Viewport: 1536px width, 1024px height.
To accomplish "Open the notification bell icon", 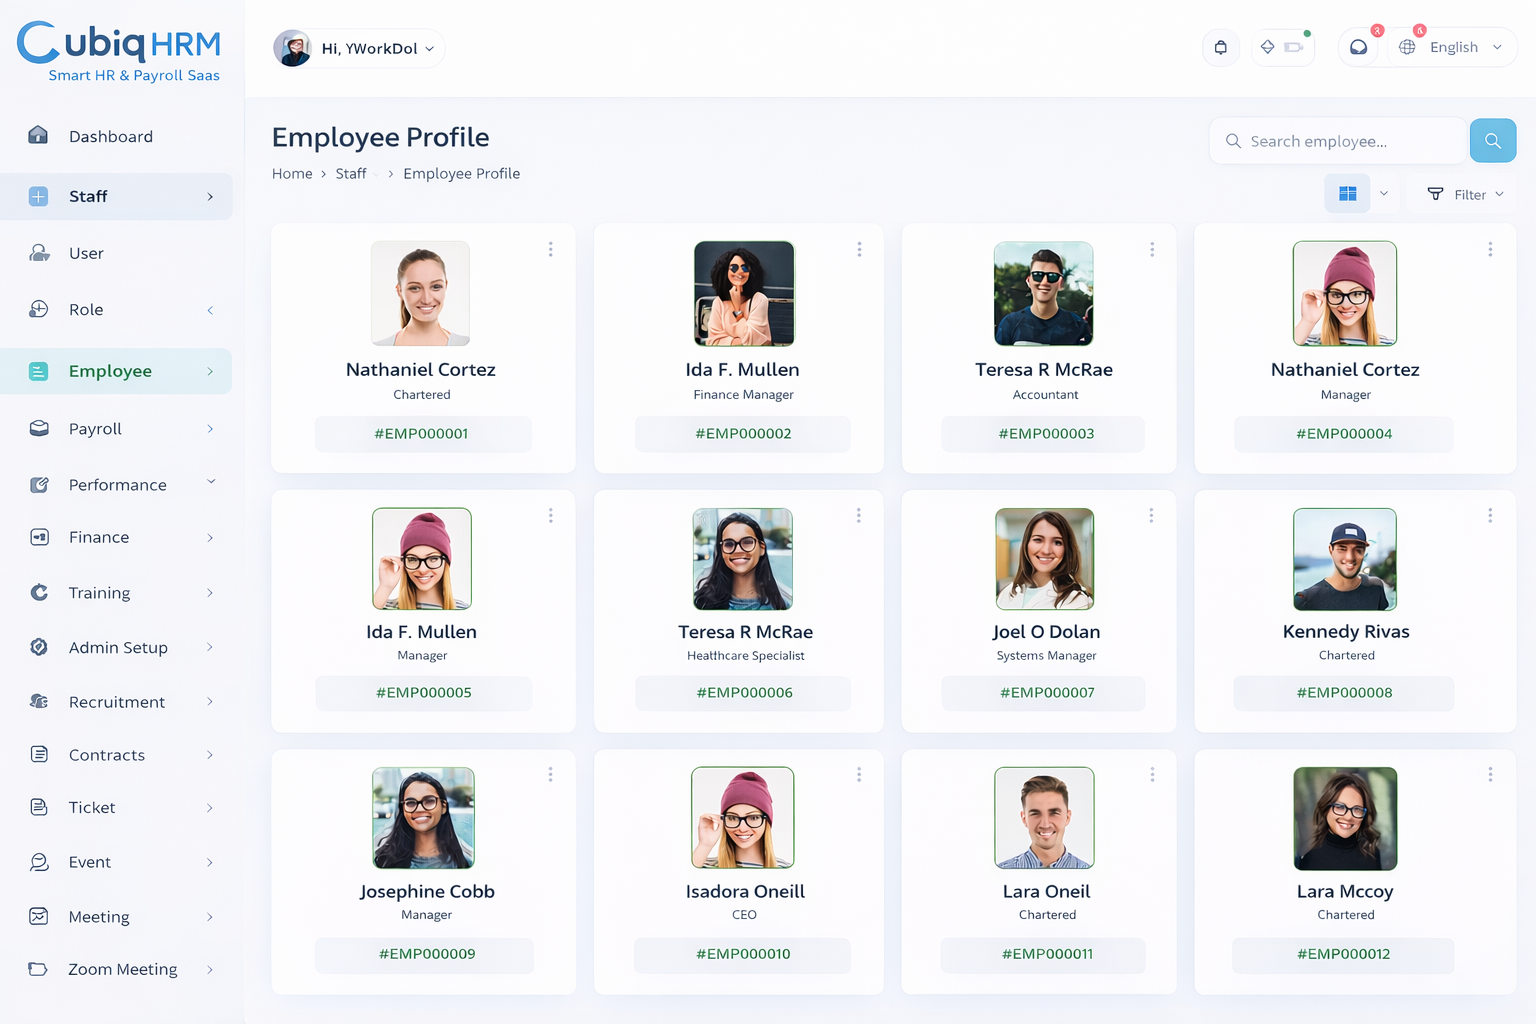I will [x=1220, y=48].
